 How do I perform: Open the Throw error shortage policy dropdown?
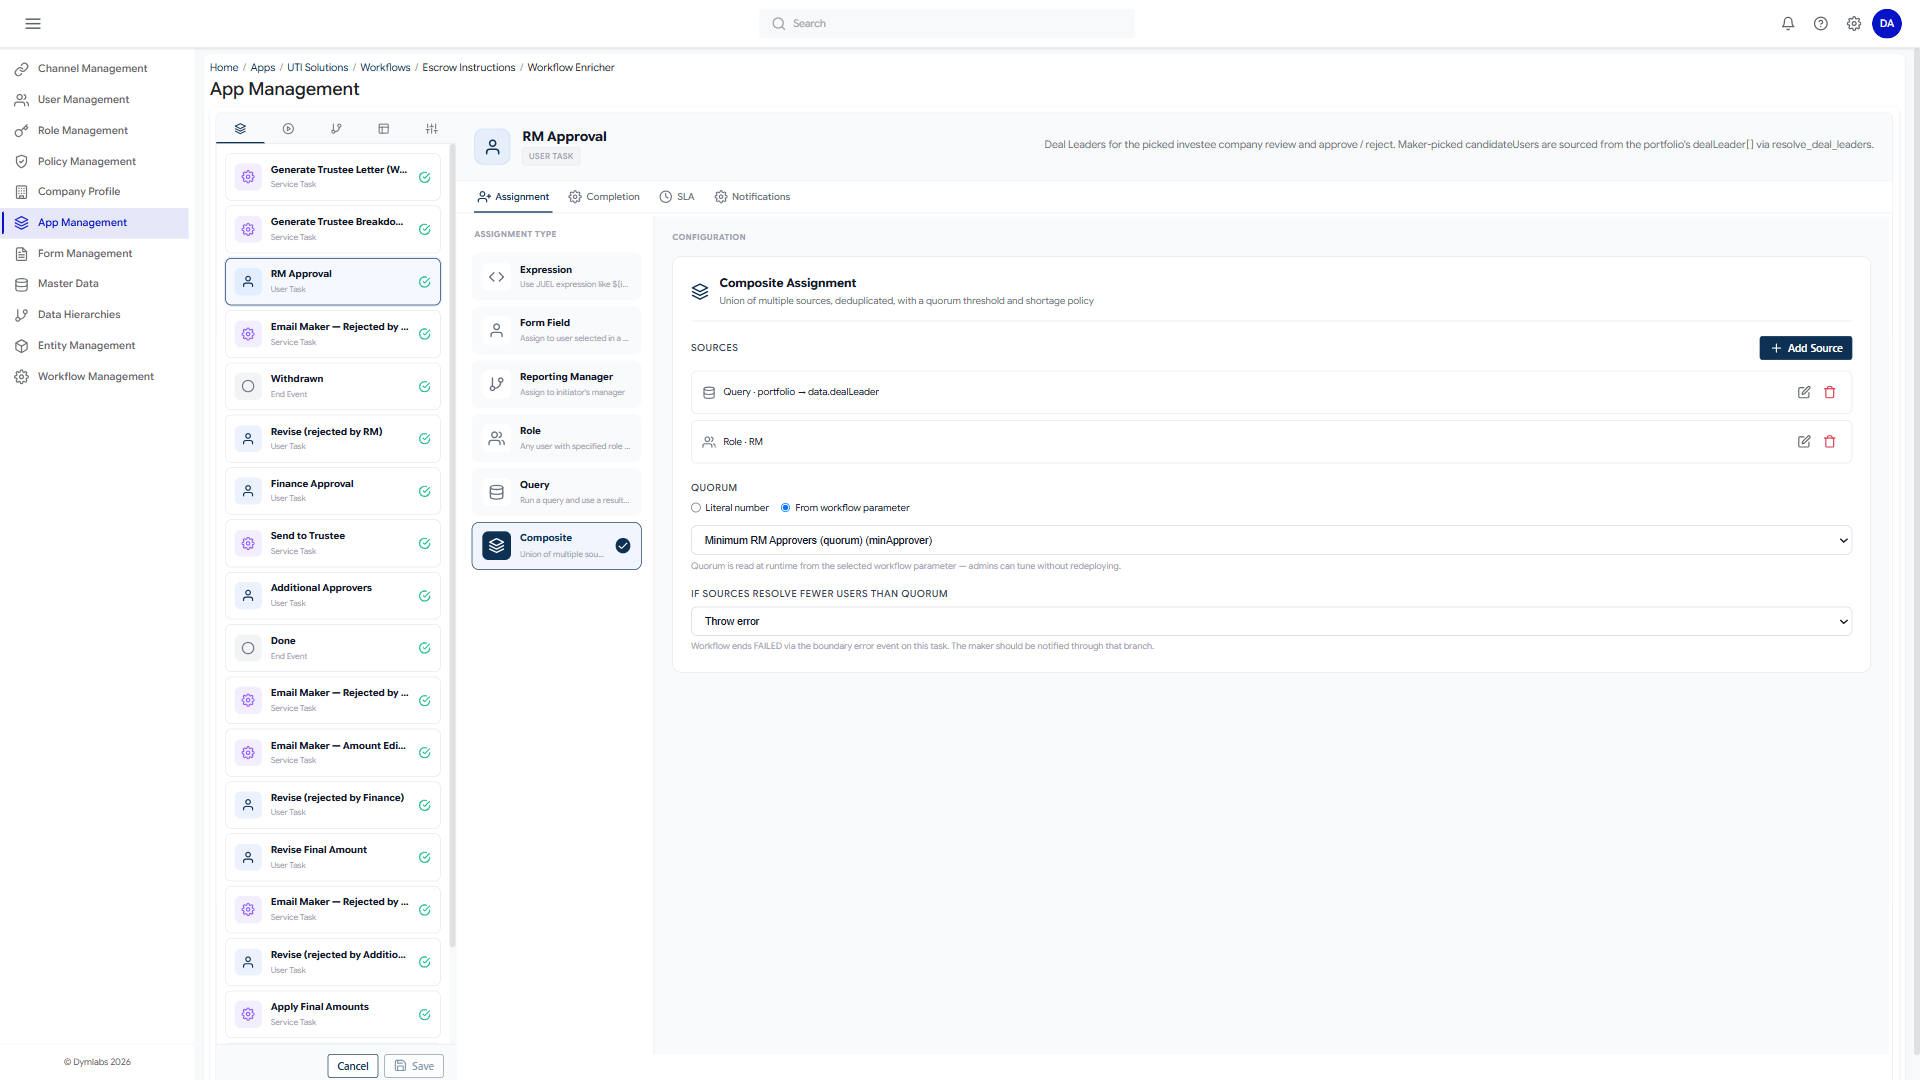(1271, 621)
